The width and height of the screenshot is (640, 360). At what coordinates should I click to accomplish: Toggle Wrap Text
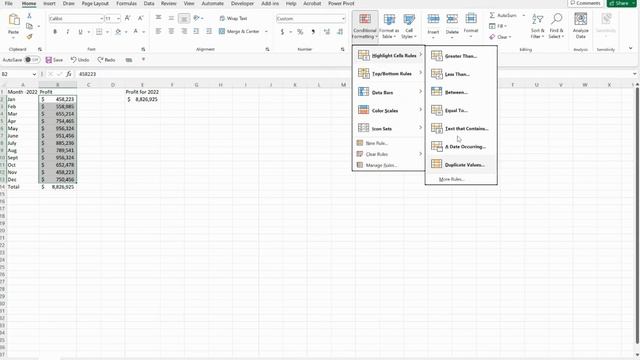point(233,18)
